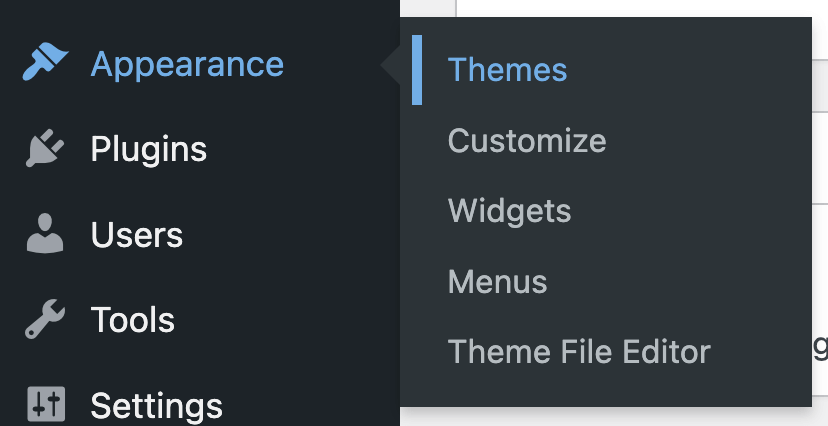Click the Users person icon
Viewport: 828px width, 426px height.
tap(45, 235)
